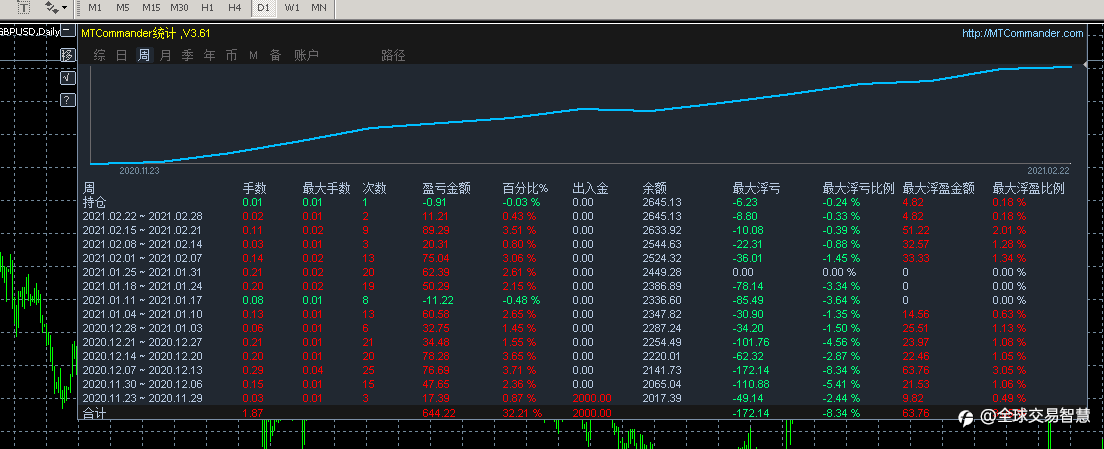
Task: Click the √ checkmark panel icon
Action: pos(68,77)
